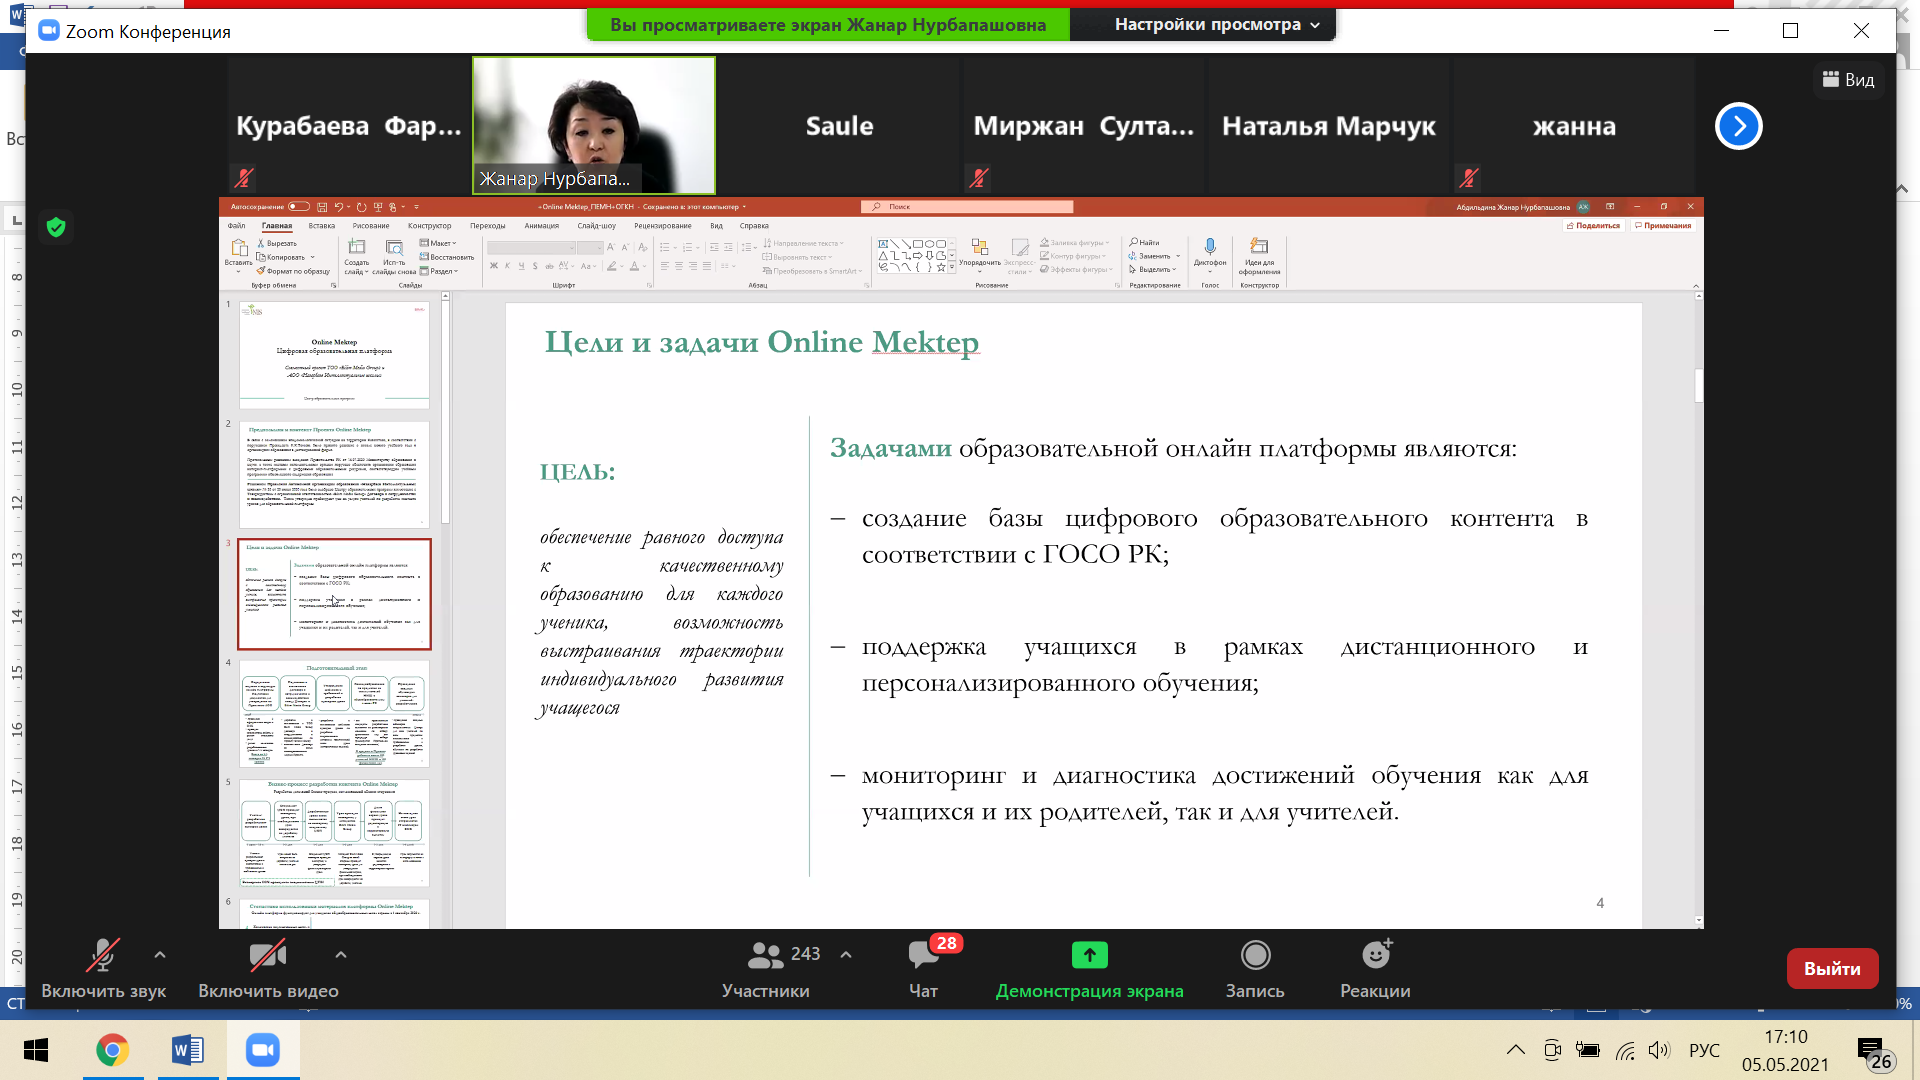The width and height of the screenshot is (1920, 1080).
Task: Select slide 4 thumbnail Подготовительный этап
Action: [334, 713]
